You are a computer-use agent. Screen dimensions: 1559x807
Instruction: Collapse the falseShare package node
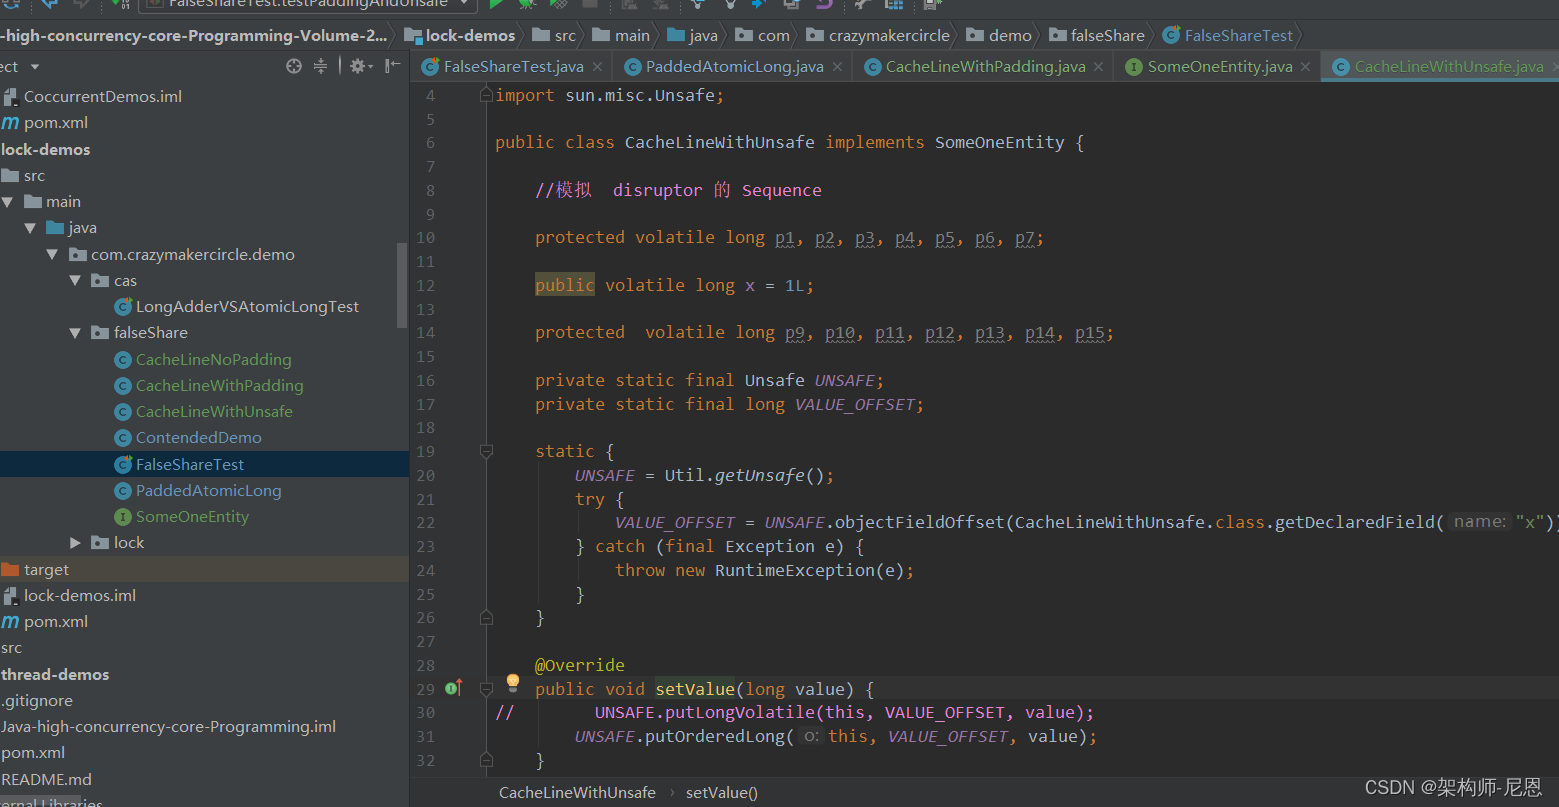click(75, 333)
